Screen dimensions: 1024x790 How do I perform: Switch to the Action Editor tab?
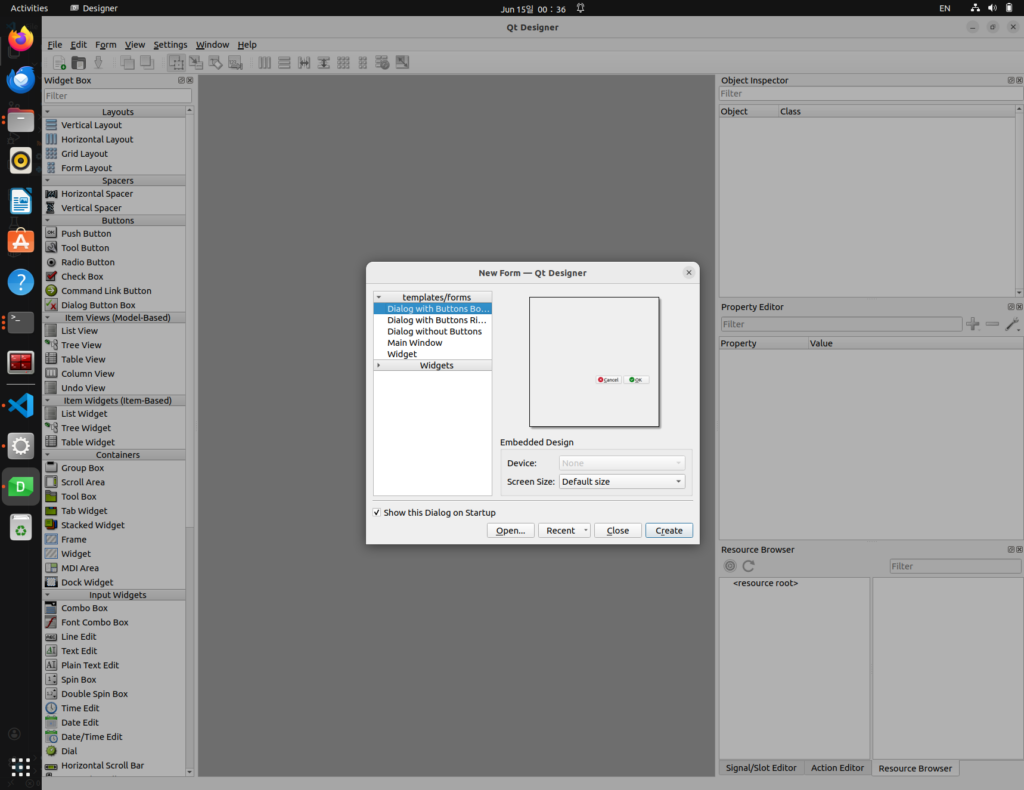pos(837,768)
